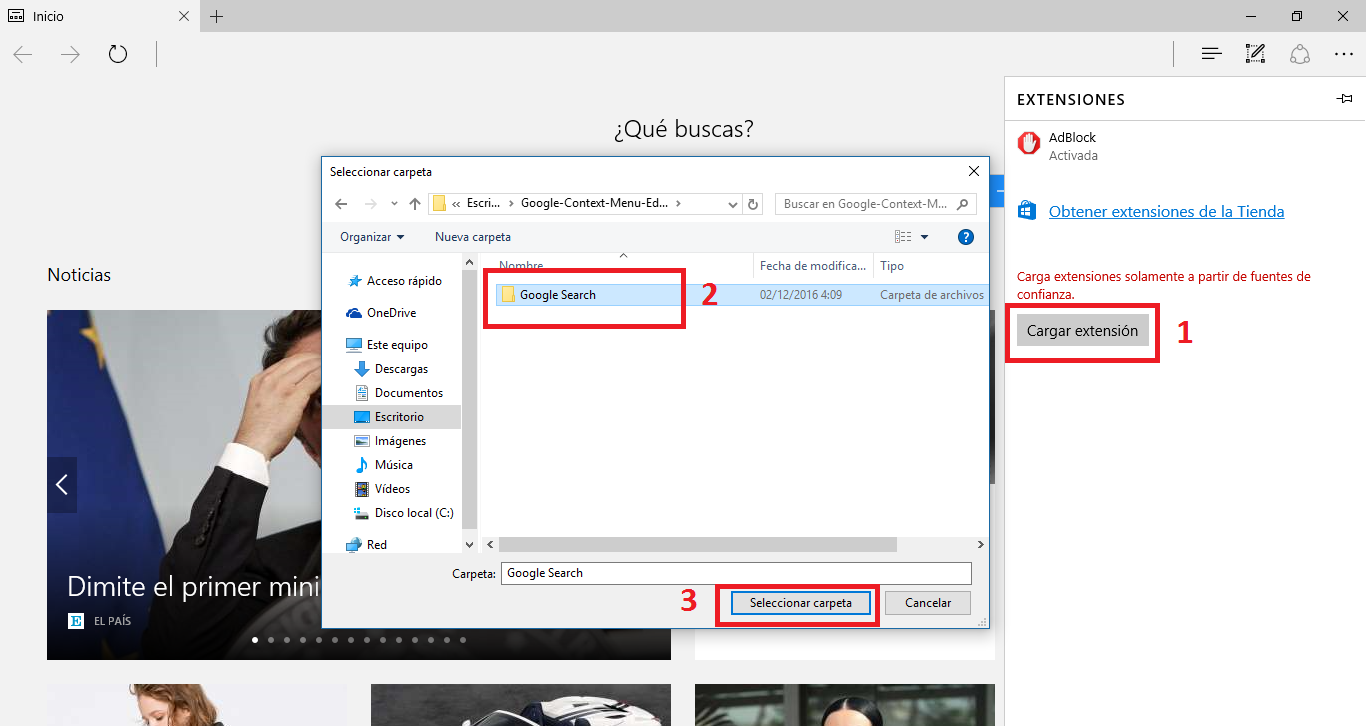The width and height of the screenshot is (1366, 726).
Task: Click the Cargar extensión button
Action: click(1082, 331)
